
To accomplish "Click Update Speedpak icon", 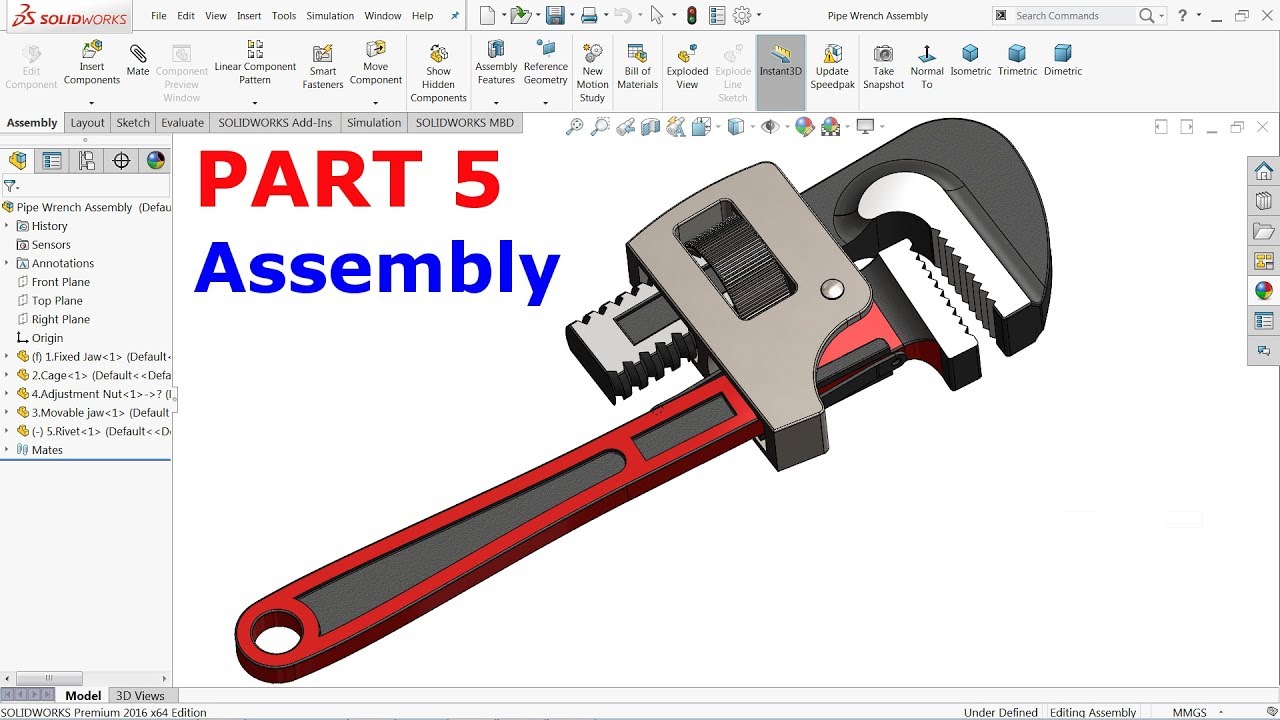I will [832, 67].
